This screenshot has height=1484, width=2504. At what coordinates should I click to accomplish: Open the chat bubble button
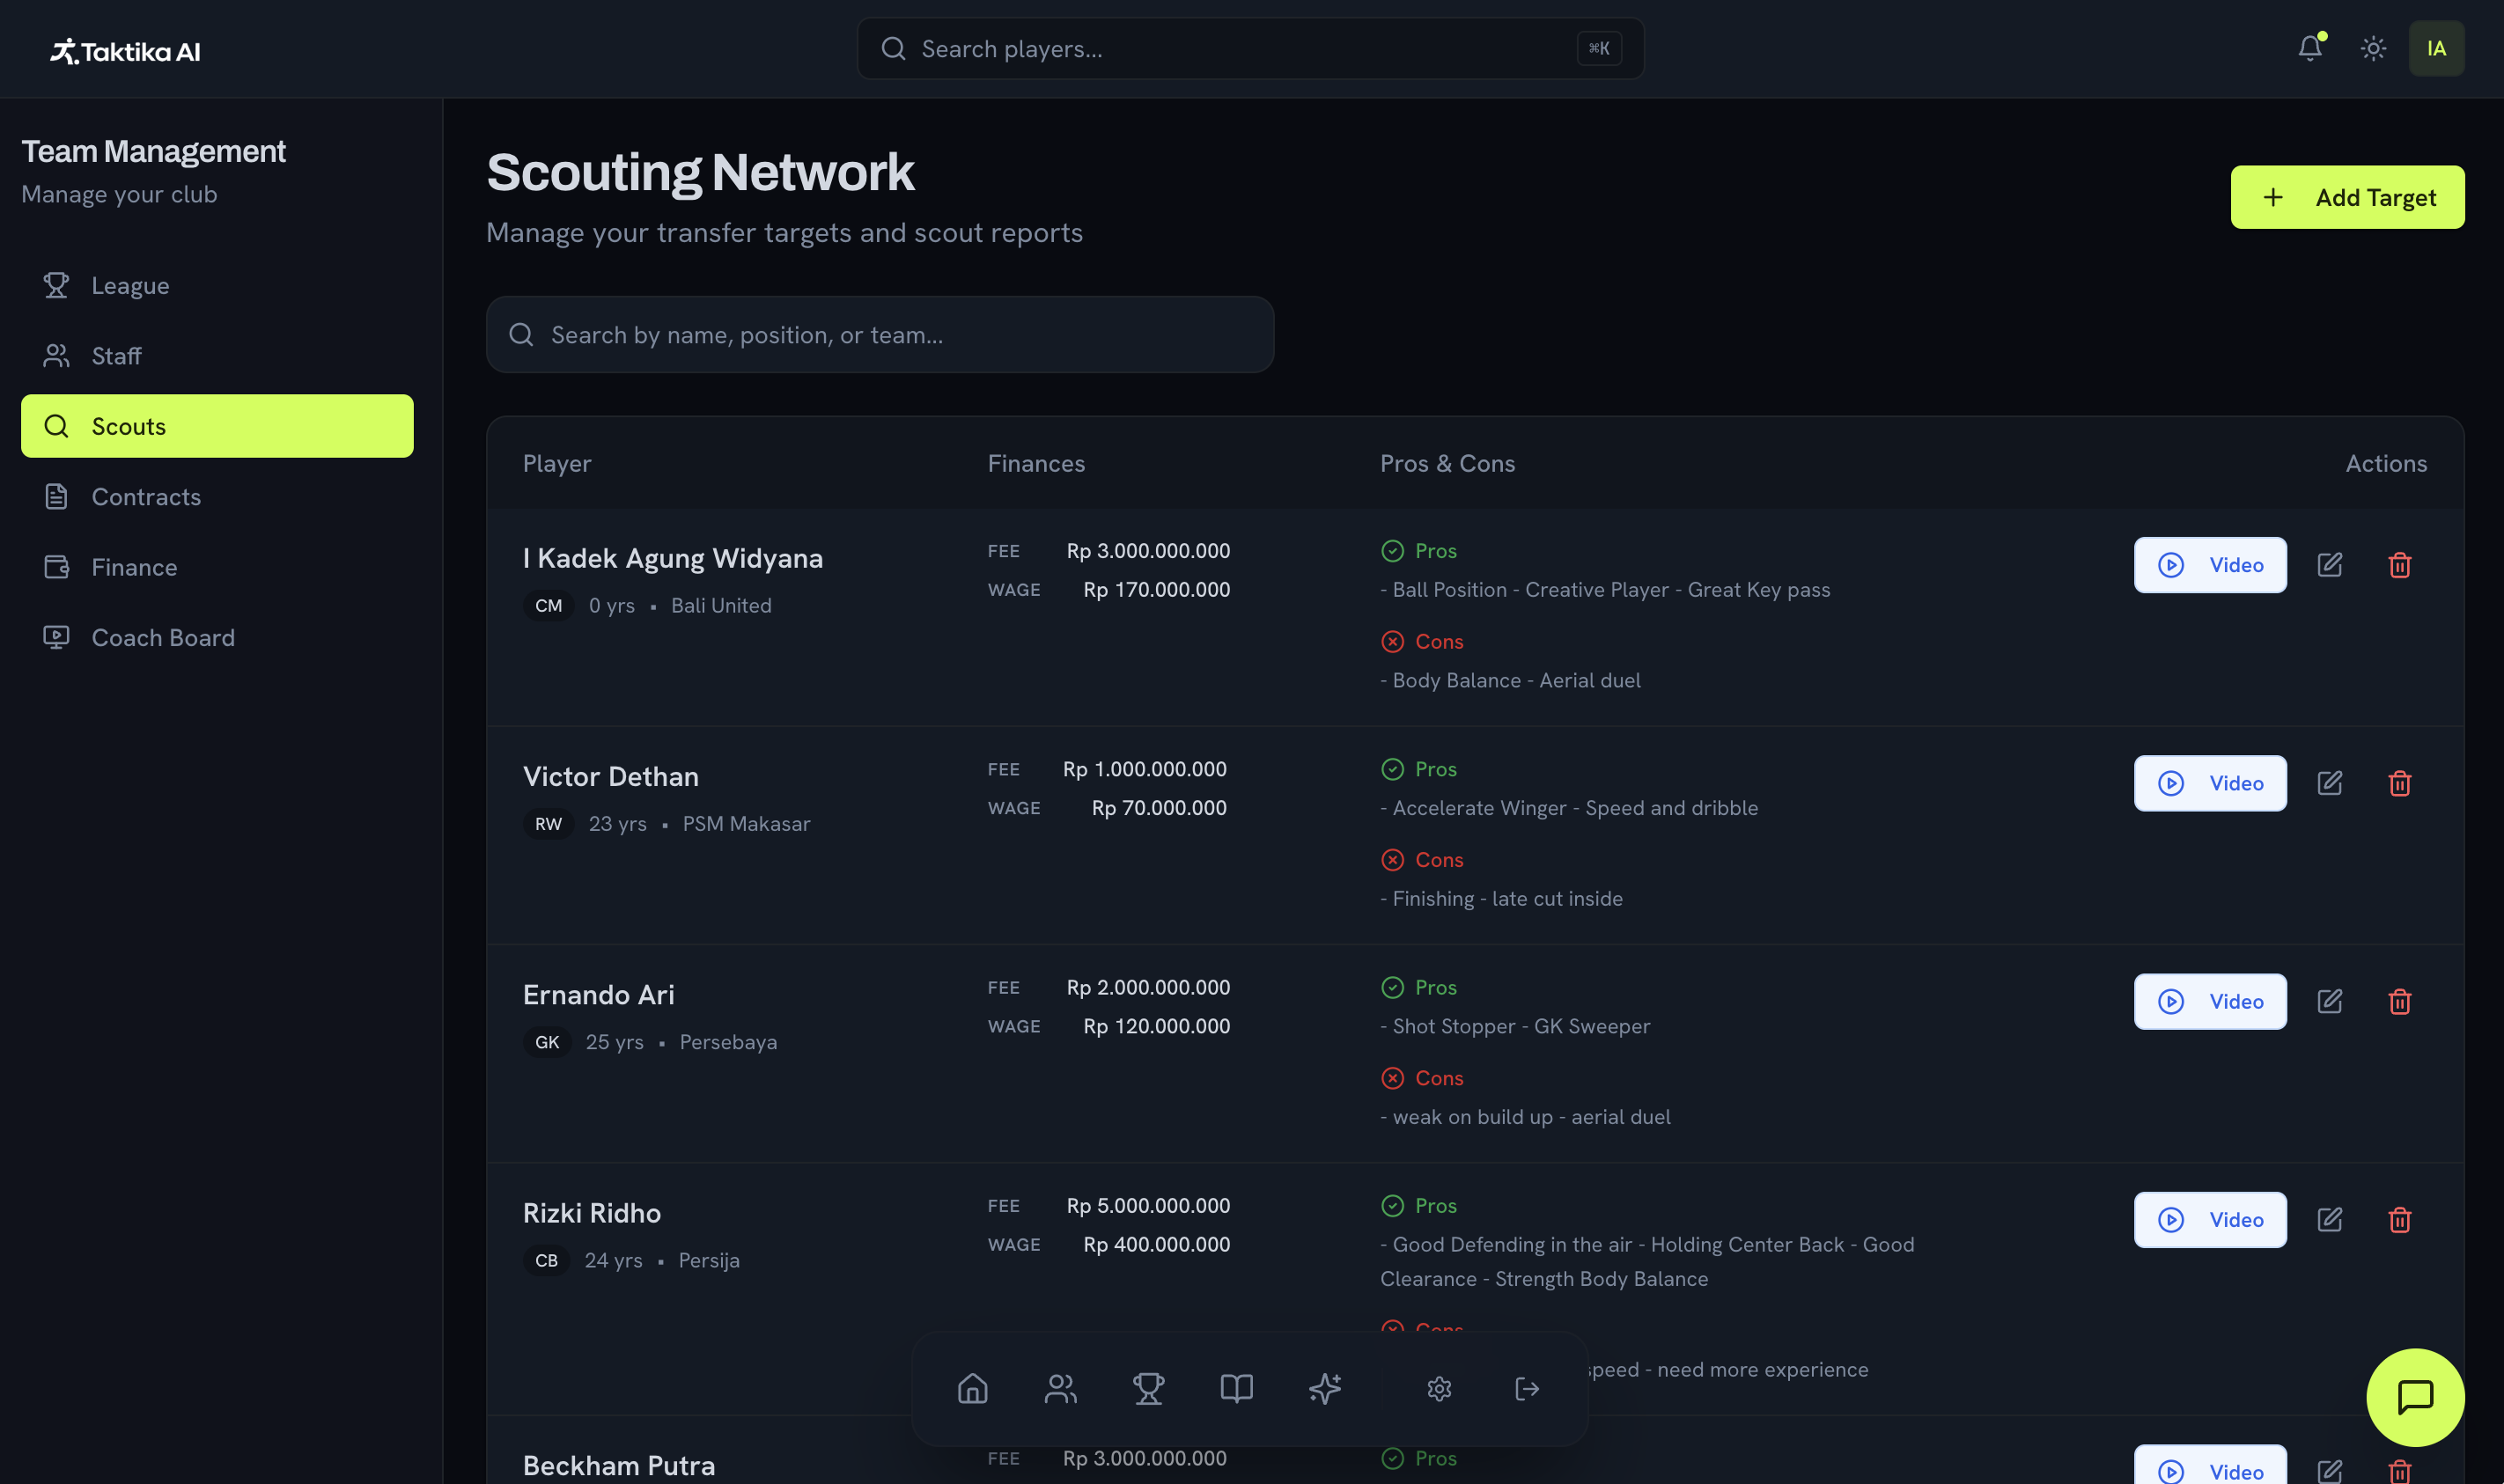[2415, 1397]
